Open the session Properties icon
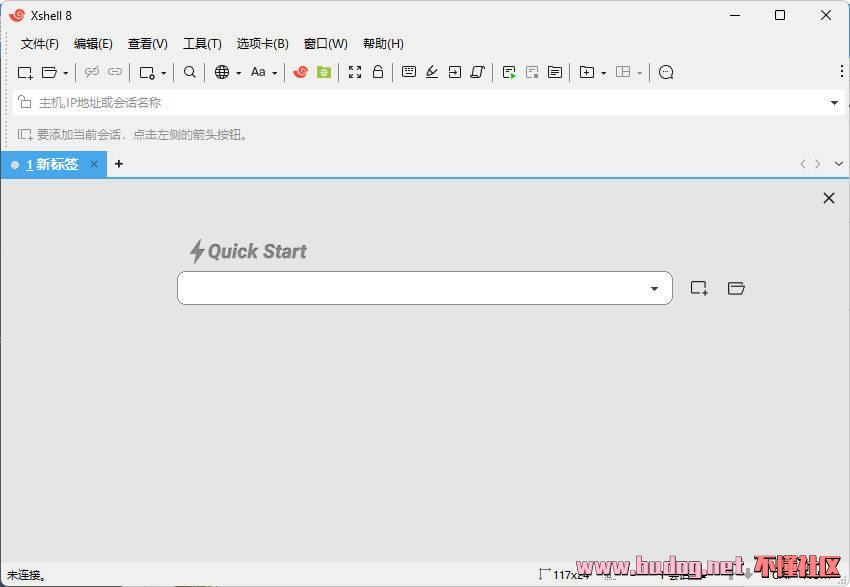Image resolution: width=850 pixels, height=587 pixels. [x=147, y=73]
